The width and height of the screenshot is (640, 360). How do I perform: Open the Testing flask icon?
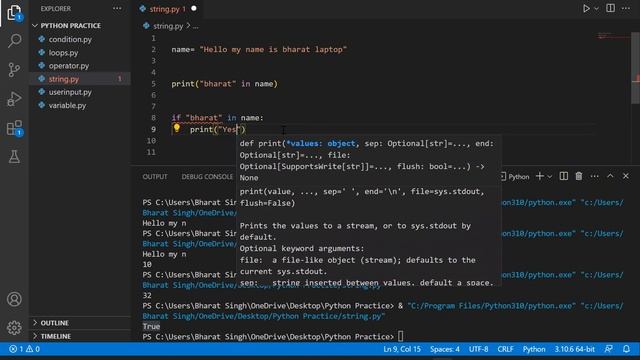click(x=14, y=157)
